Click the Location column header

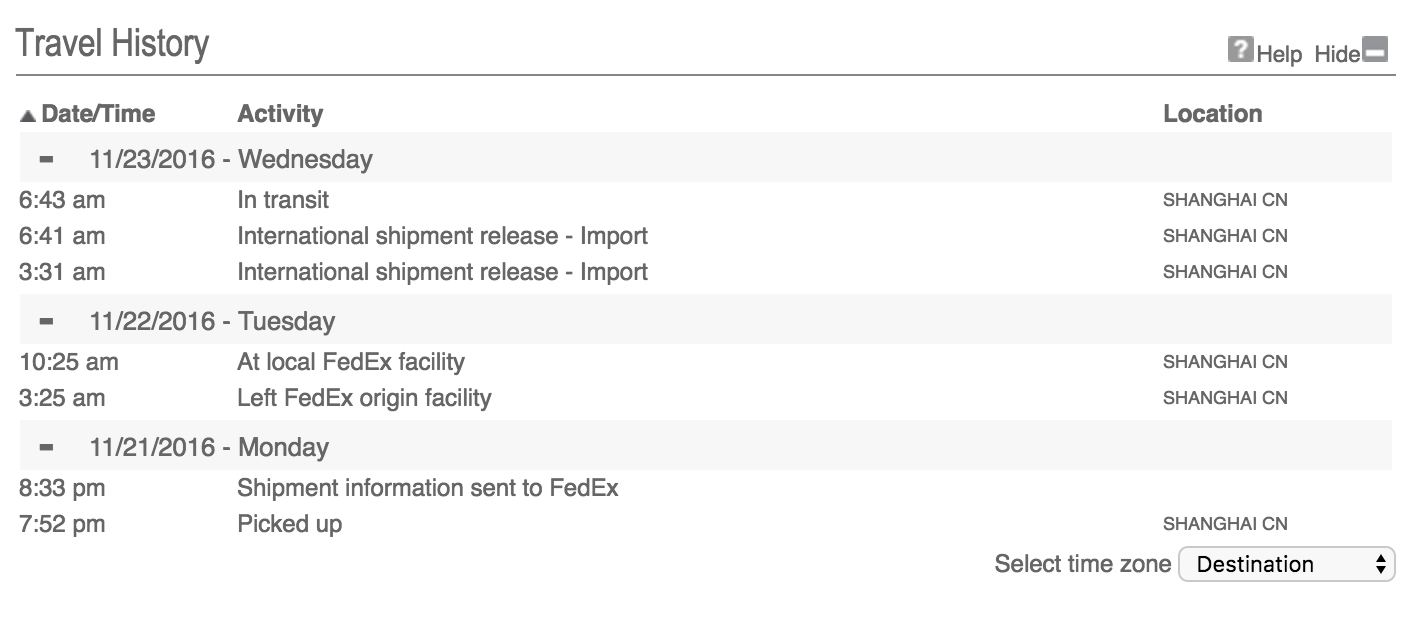coord(1212,114)
